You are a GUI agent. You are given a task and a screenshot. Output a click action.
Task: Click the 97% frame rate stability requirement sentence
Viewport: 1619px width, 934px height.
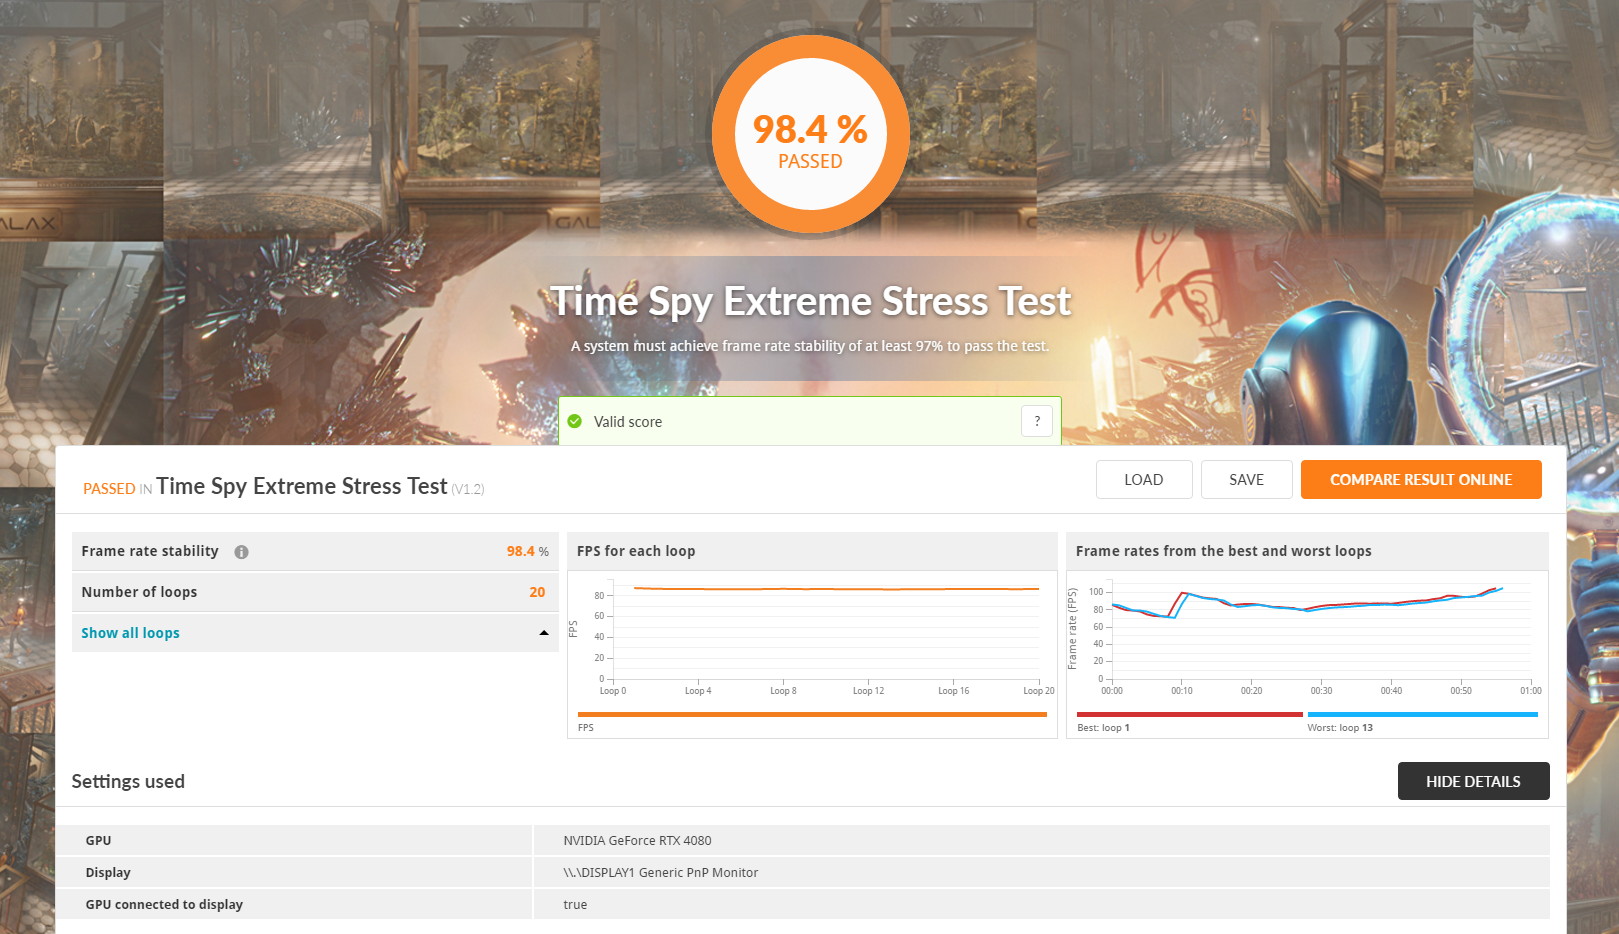point(810,346)
